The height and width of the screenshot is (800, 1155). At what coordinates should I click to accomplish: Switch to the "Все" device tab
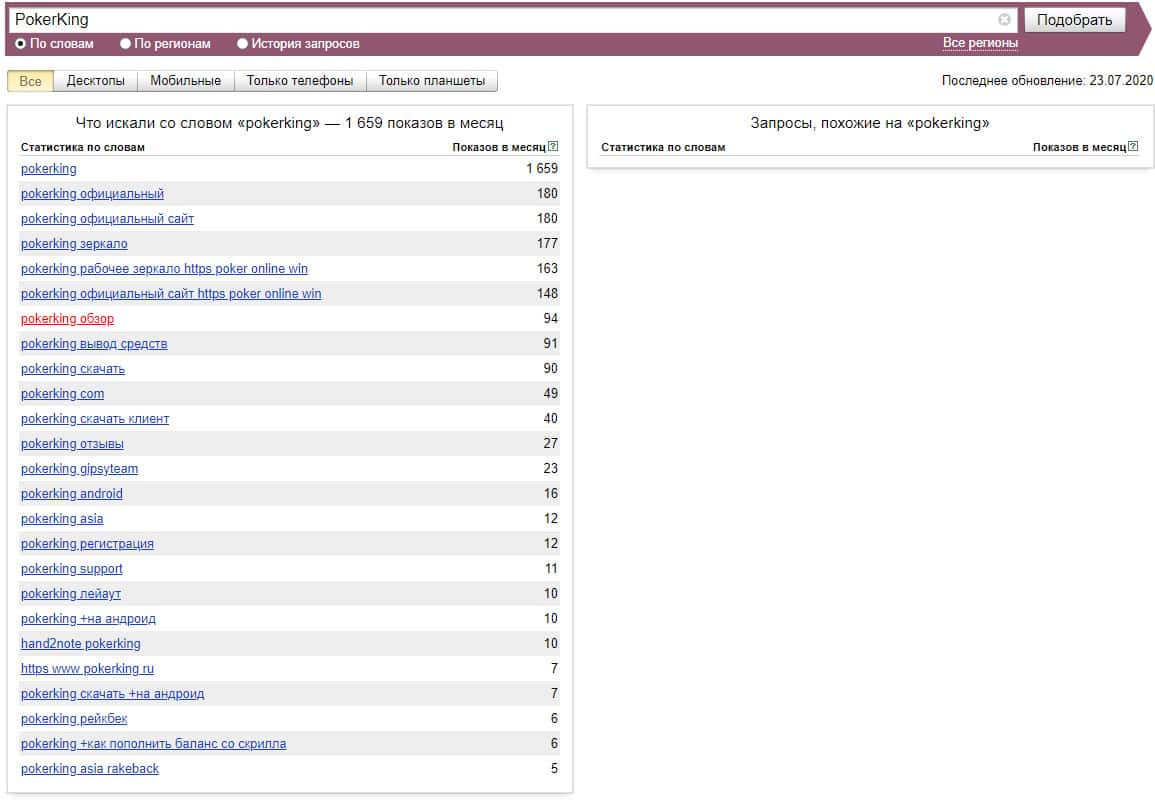30,81
